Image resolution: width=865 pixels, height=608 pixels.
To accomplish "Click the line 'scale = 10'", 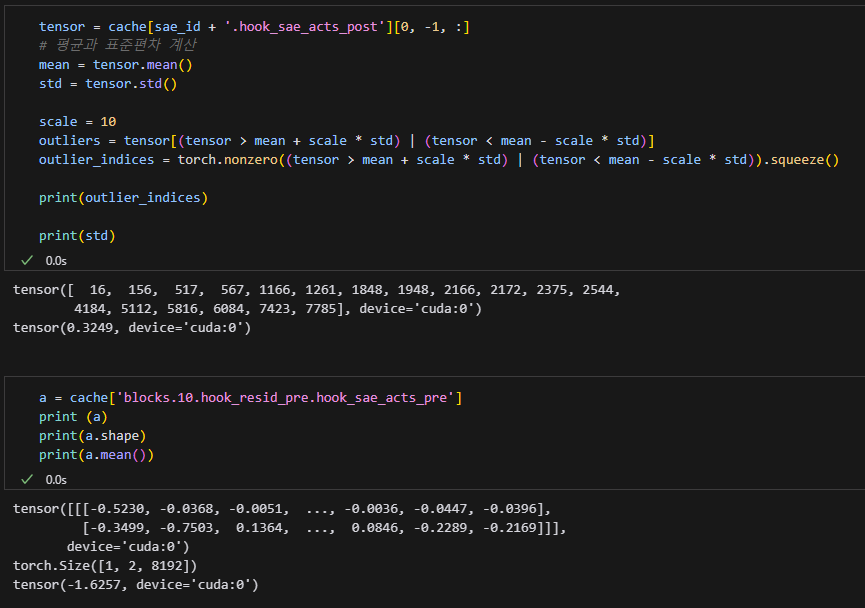I will 77,121.
